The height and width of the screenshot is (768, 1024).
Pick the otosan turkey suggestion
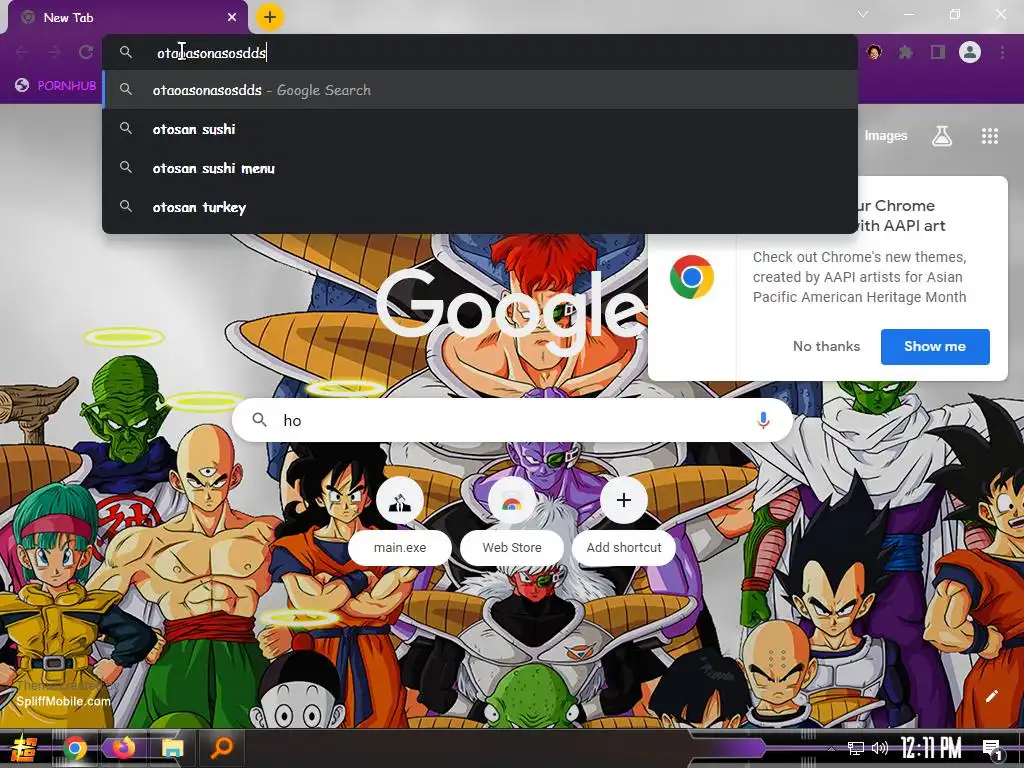click(x=480, y=207)
